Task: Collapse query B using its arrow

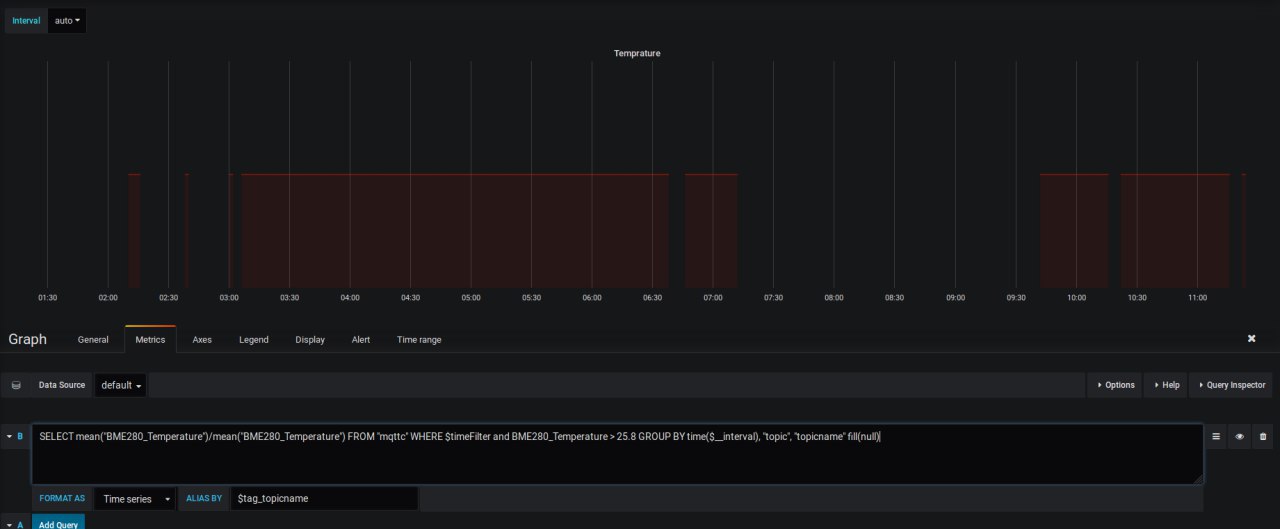Action: (x=8, y=436)
